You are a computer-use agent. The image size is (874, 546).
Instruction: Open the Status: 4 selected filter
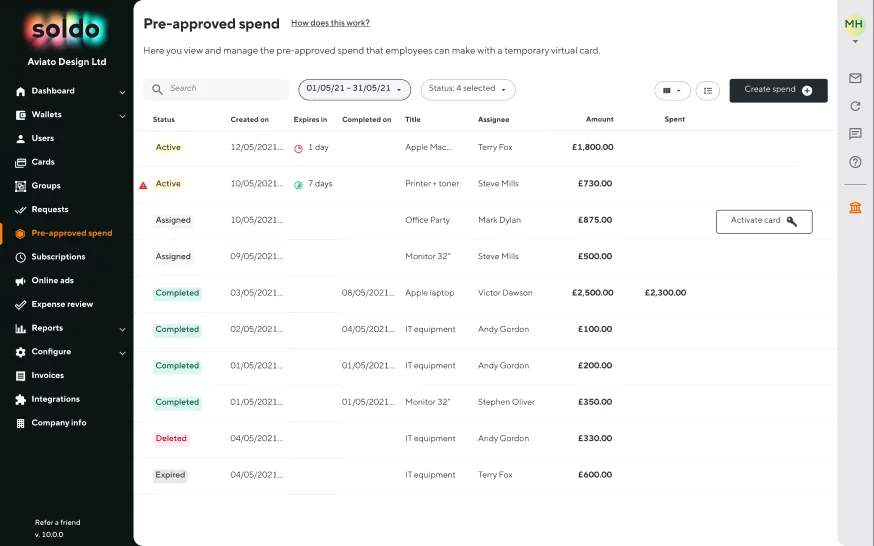pyautogui.click(x=467, y=89)
